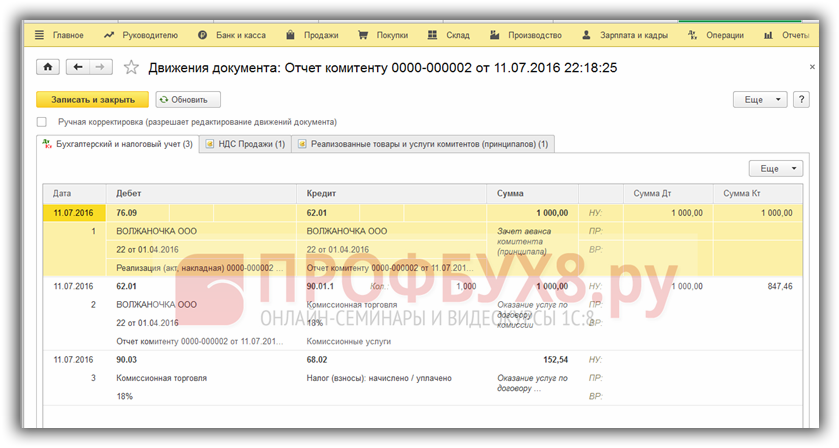Switch to the НДС Продажи (1) tab
Screen dimensions: 839x448
coord(244,144)
